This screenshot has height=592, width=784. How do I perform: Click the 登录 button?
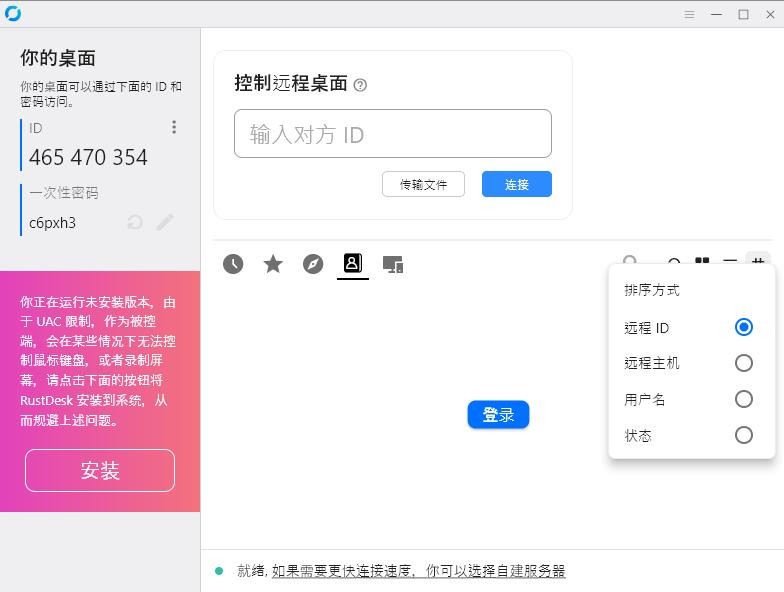click(498, 414)
